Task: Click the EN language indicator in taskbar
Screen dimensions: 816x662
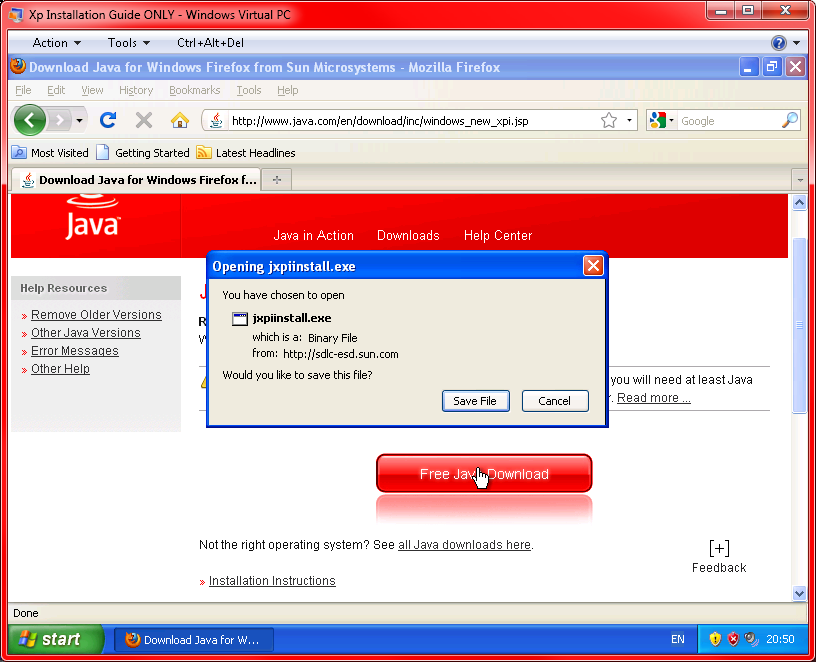Action: coord(678,639)
